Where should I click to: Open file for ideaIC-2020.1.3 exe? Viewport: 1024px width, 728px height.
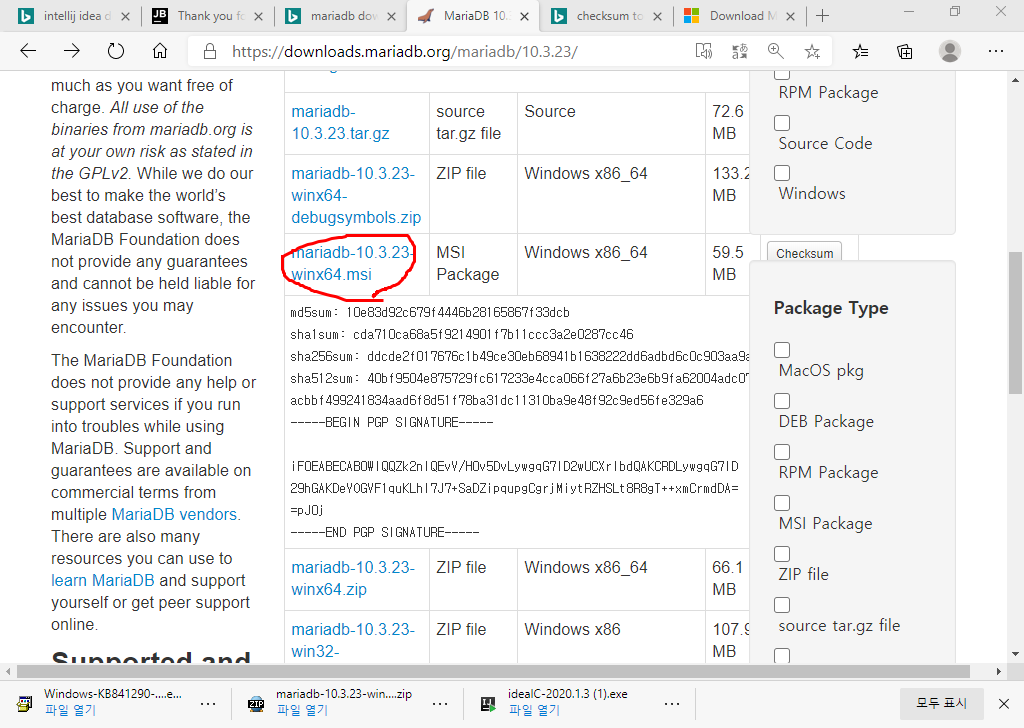(534, 710)
